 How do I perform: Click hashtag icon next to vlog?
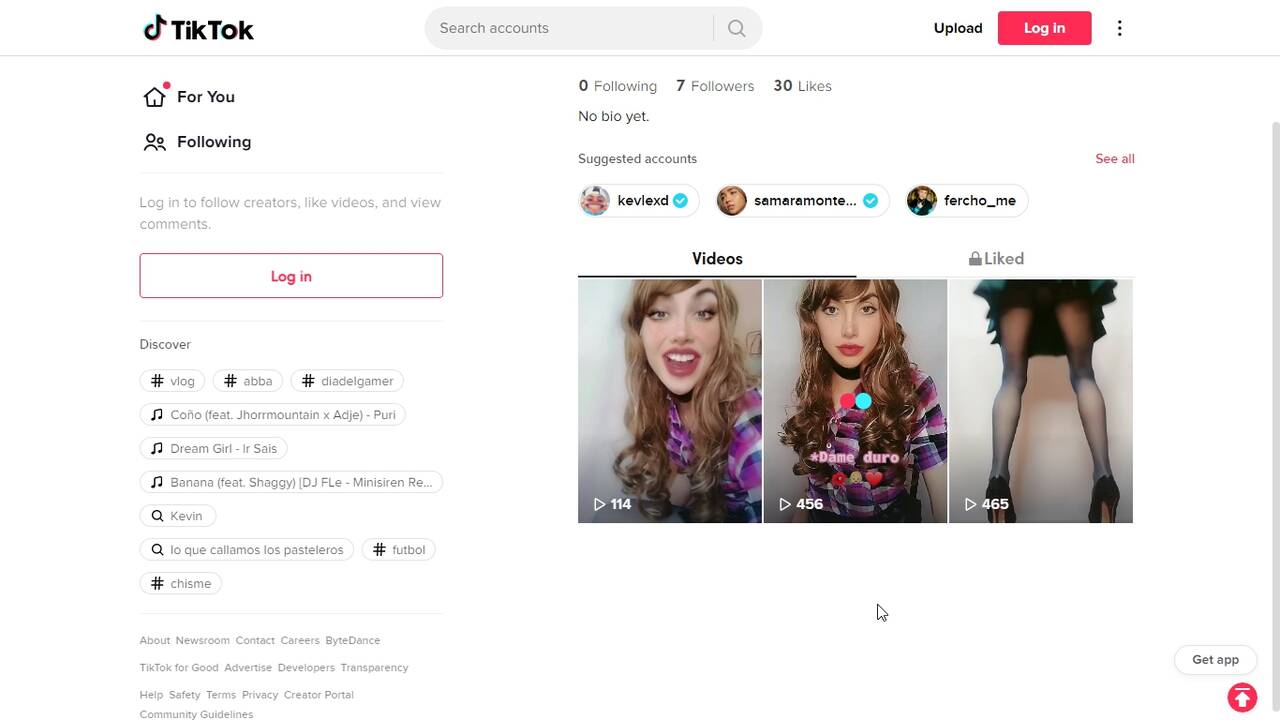click(157, 381)
